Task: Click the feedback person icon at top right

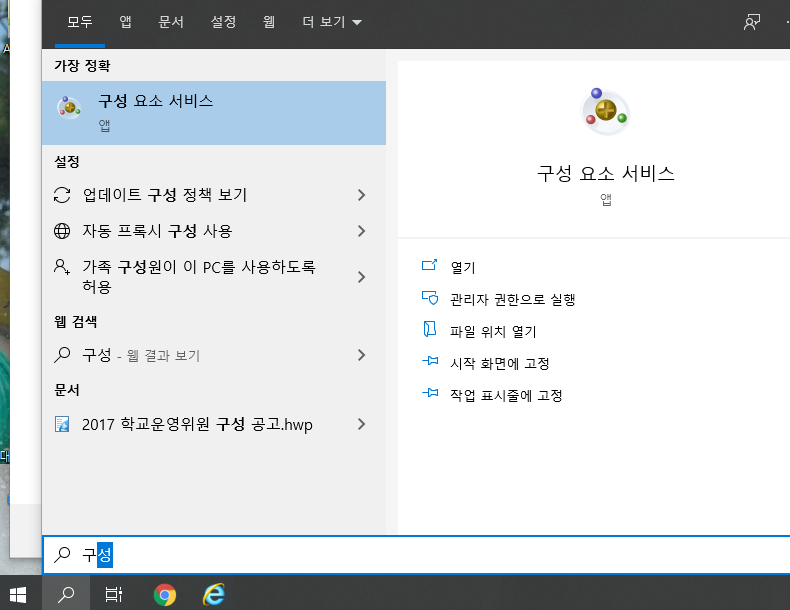Action: (x=752, y=22)
